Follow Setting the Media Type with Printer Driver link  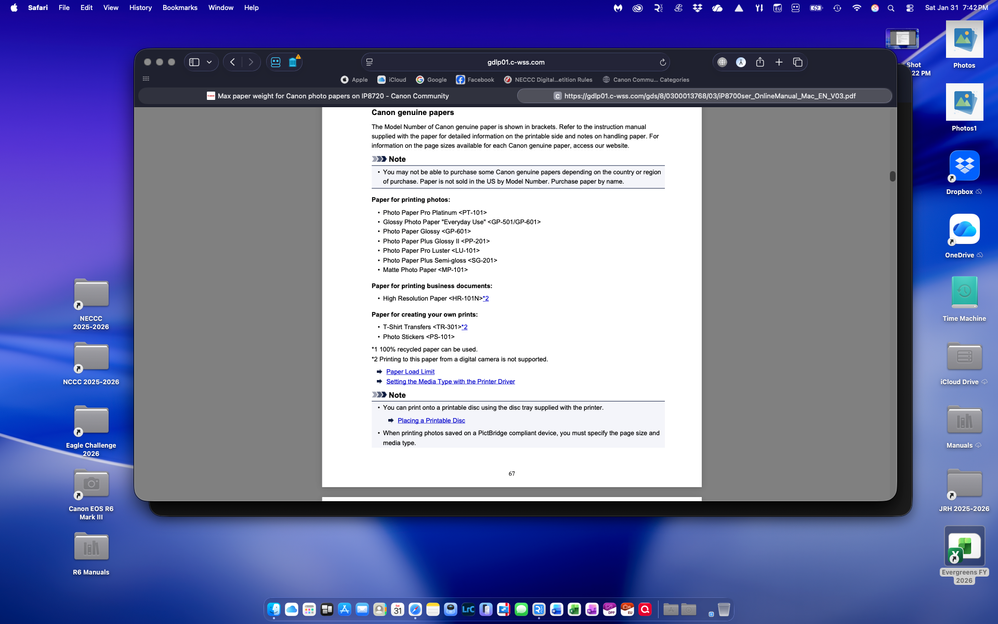450,381
